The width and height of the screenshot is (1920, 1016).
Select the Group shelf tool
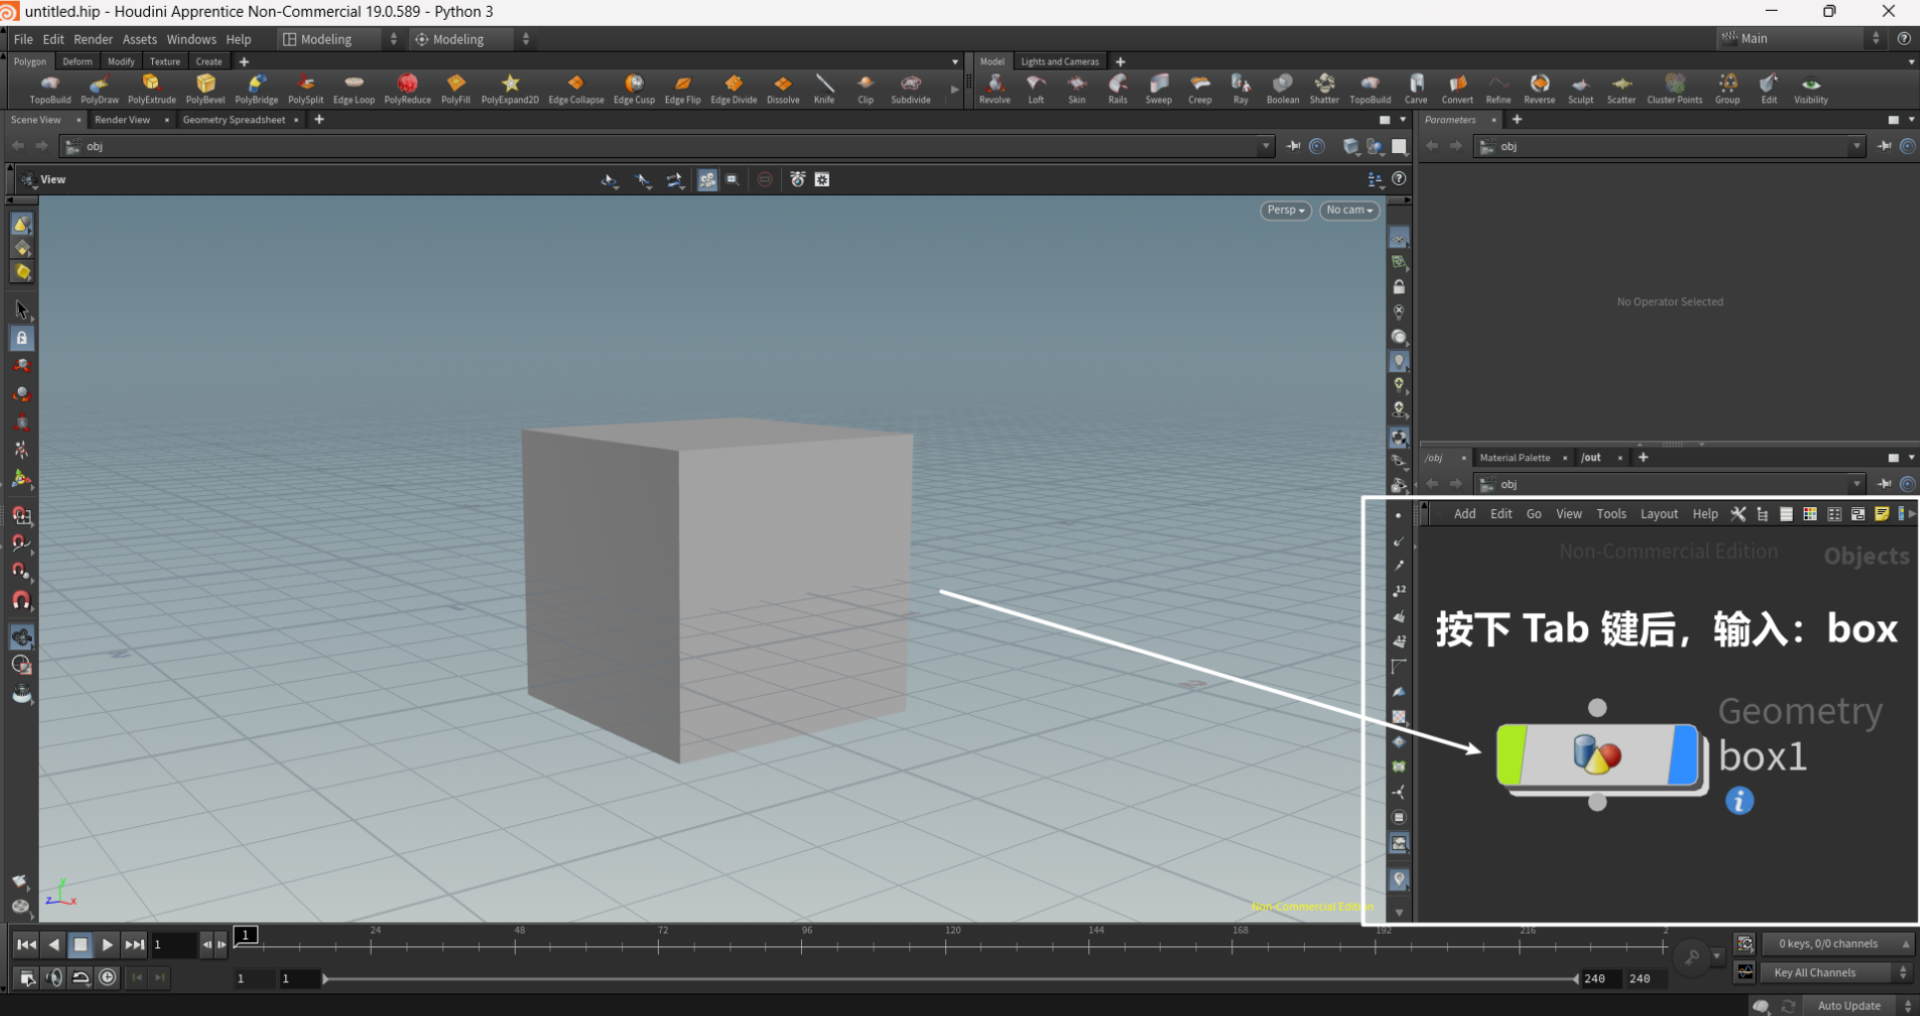(1728, 88)
